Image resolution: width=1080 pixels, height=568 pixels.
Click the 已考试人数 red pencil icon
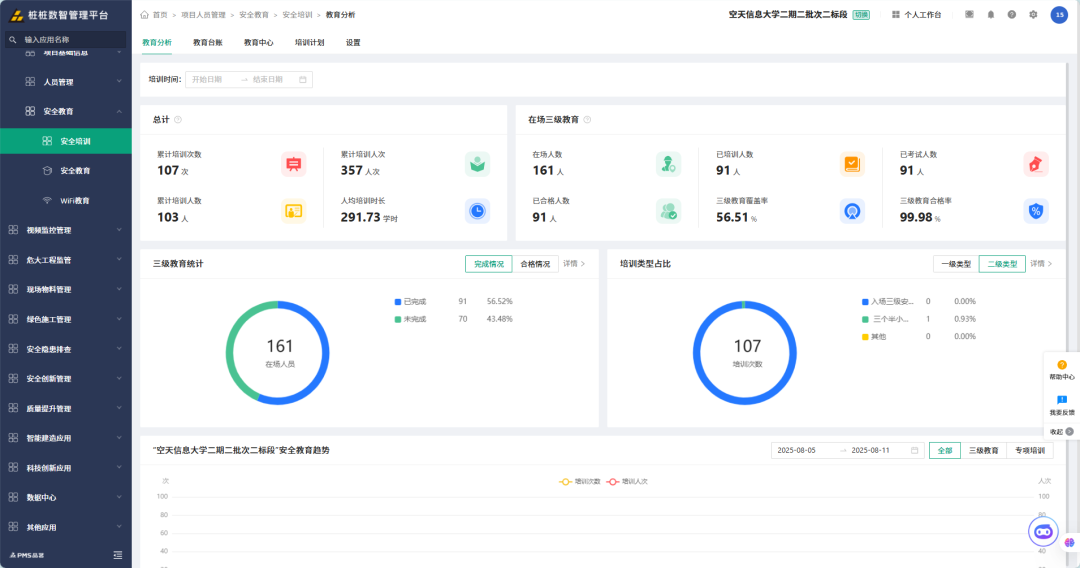pos(1036,165)
